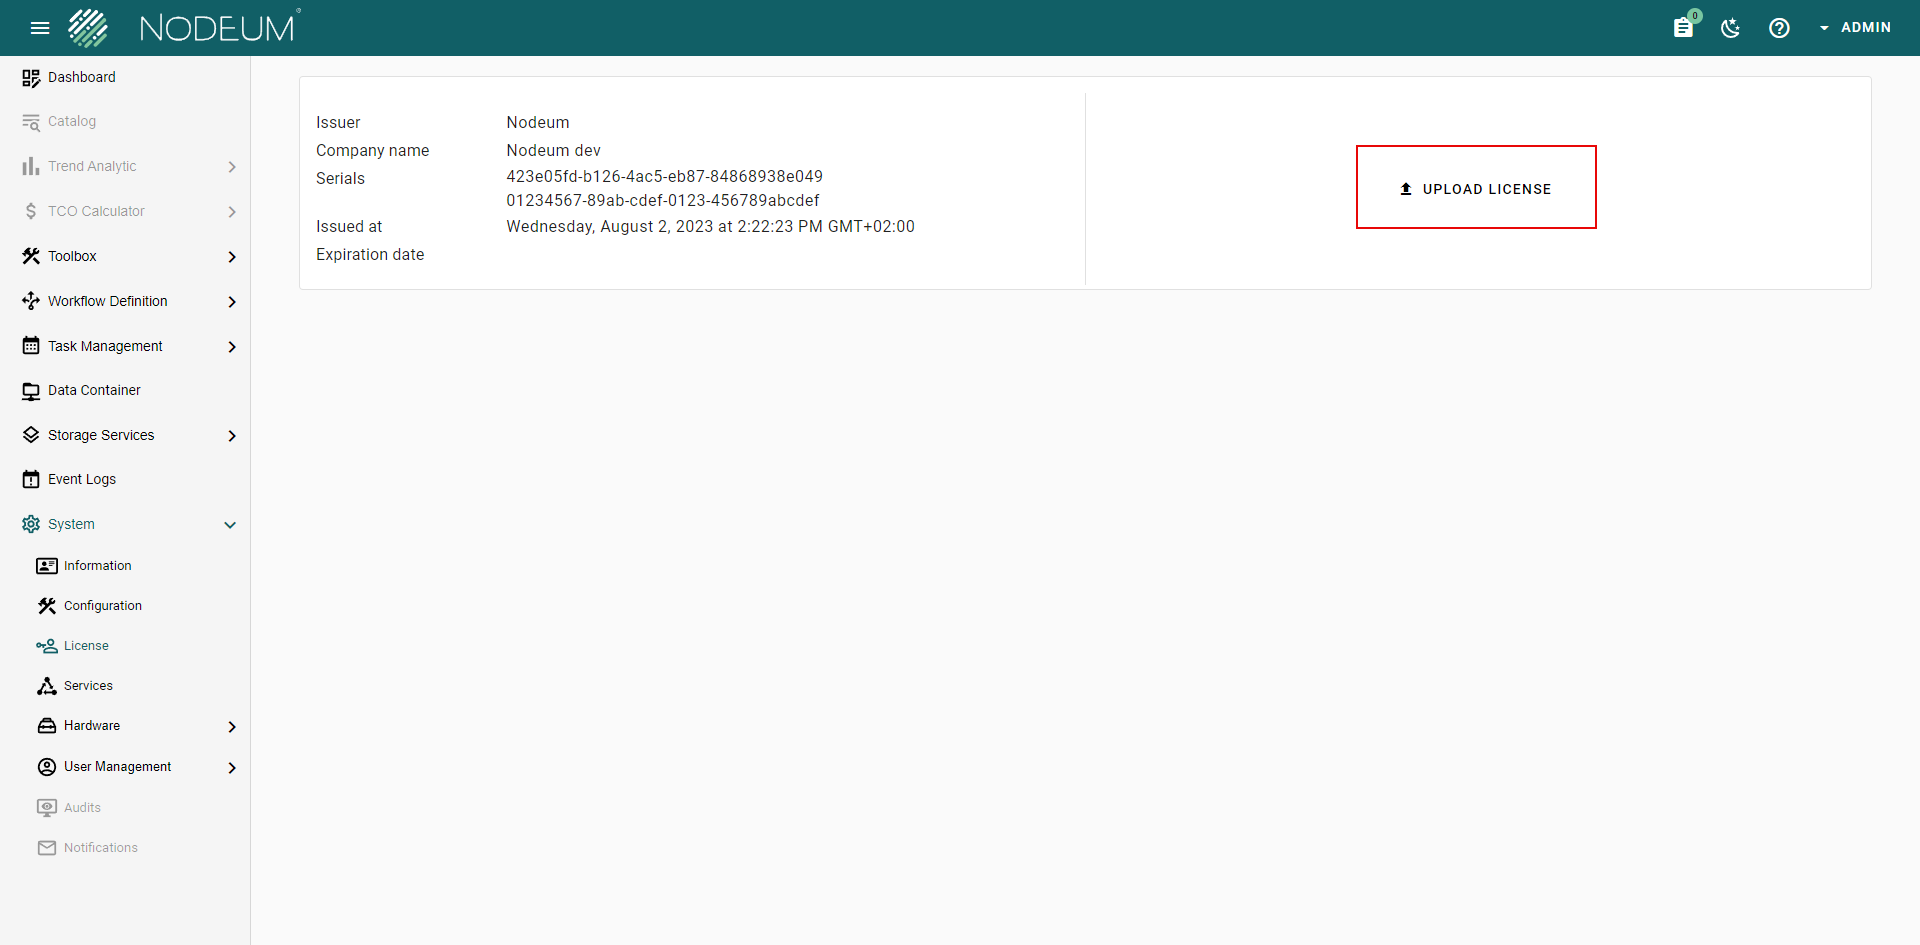Expand the Trend Analytic chevron
Viewport: 1920px width, 945px height.
(232, 167)
